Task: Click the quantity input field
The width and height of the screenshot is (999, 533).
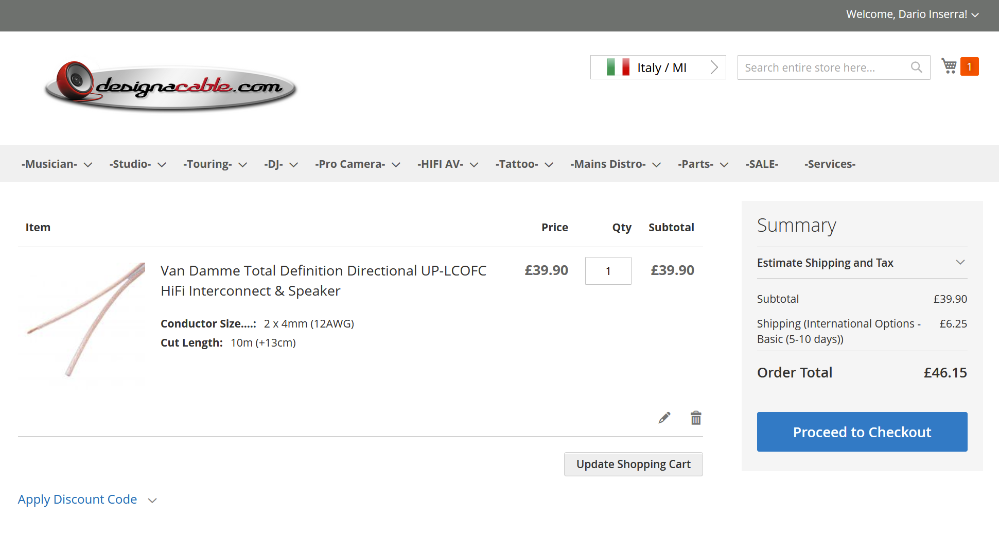Action: point(608,271)
